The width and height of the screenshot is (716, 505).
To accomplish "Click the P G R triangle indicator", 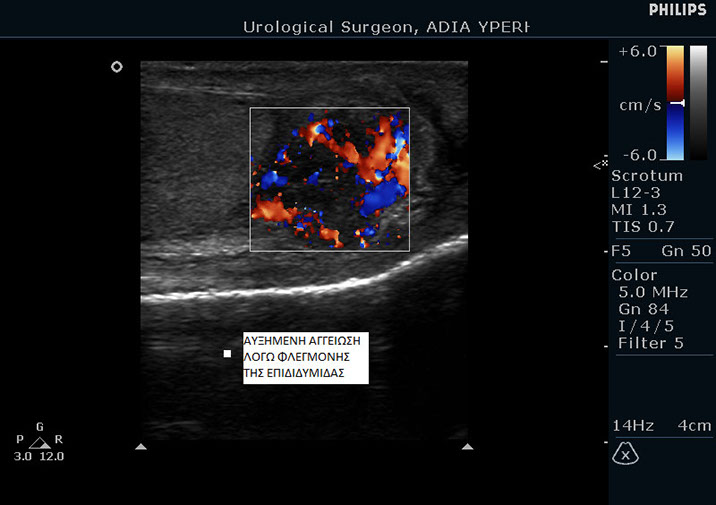I will 39,441.
